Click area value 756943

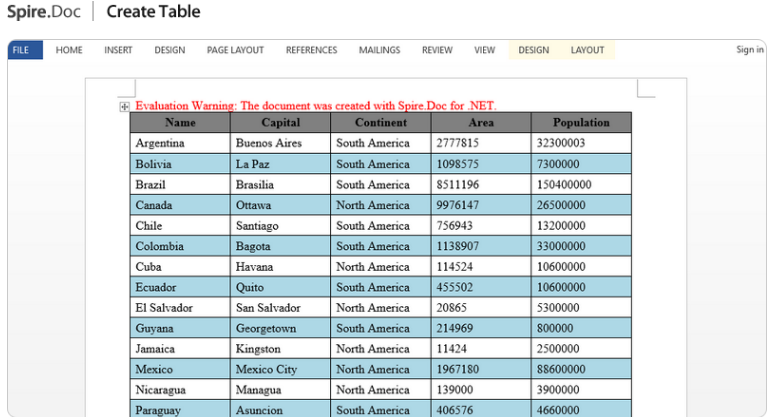(455, 225)
